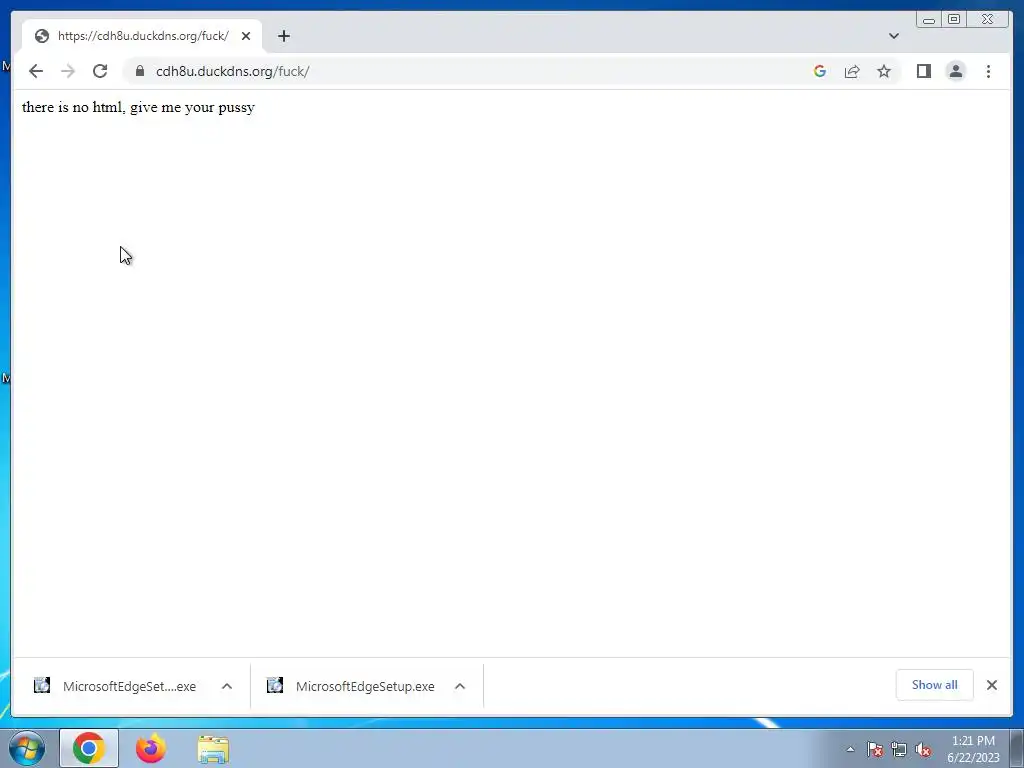The image size is (1024, 768).
Task: Click the file icon of MicrosoftEdgeSetup.exe
Action: [275, 685]
